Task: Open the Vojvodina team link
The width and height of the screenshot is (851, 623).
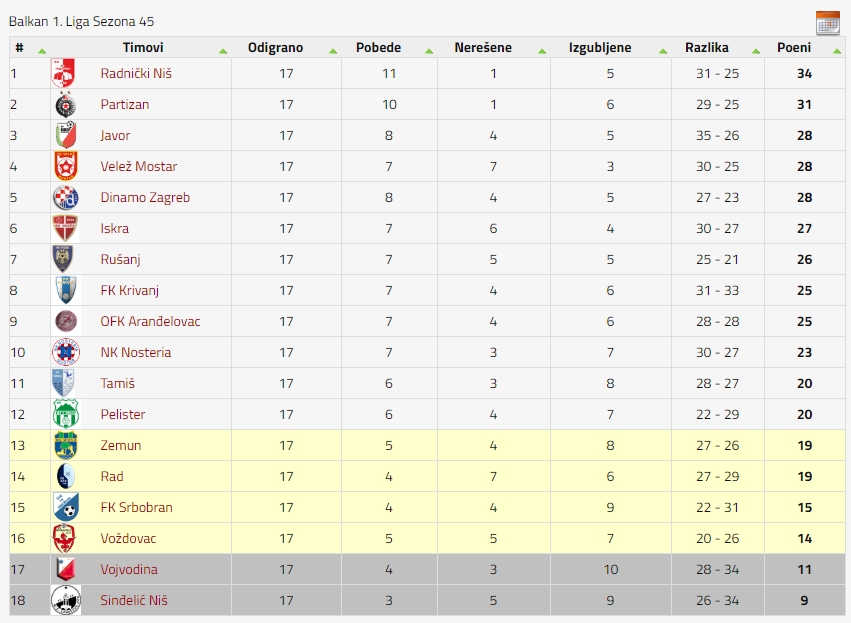Action: point(129,569)
